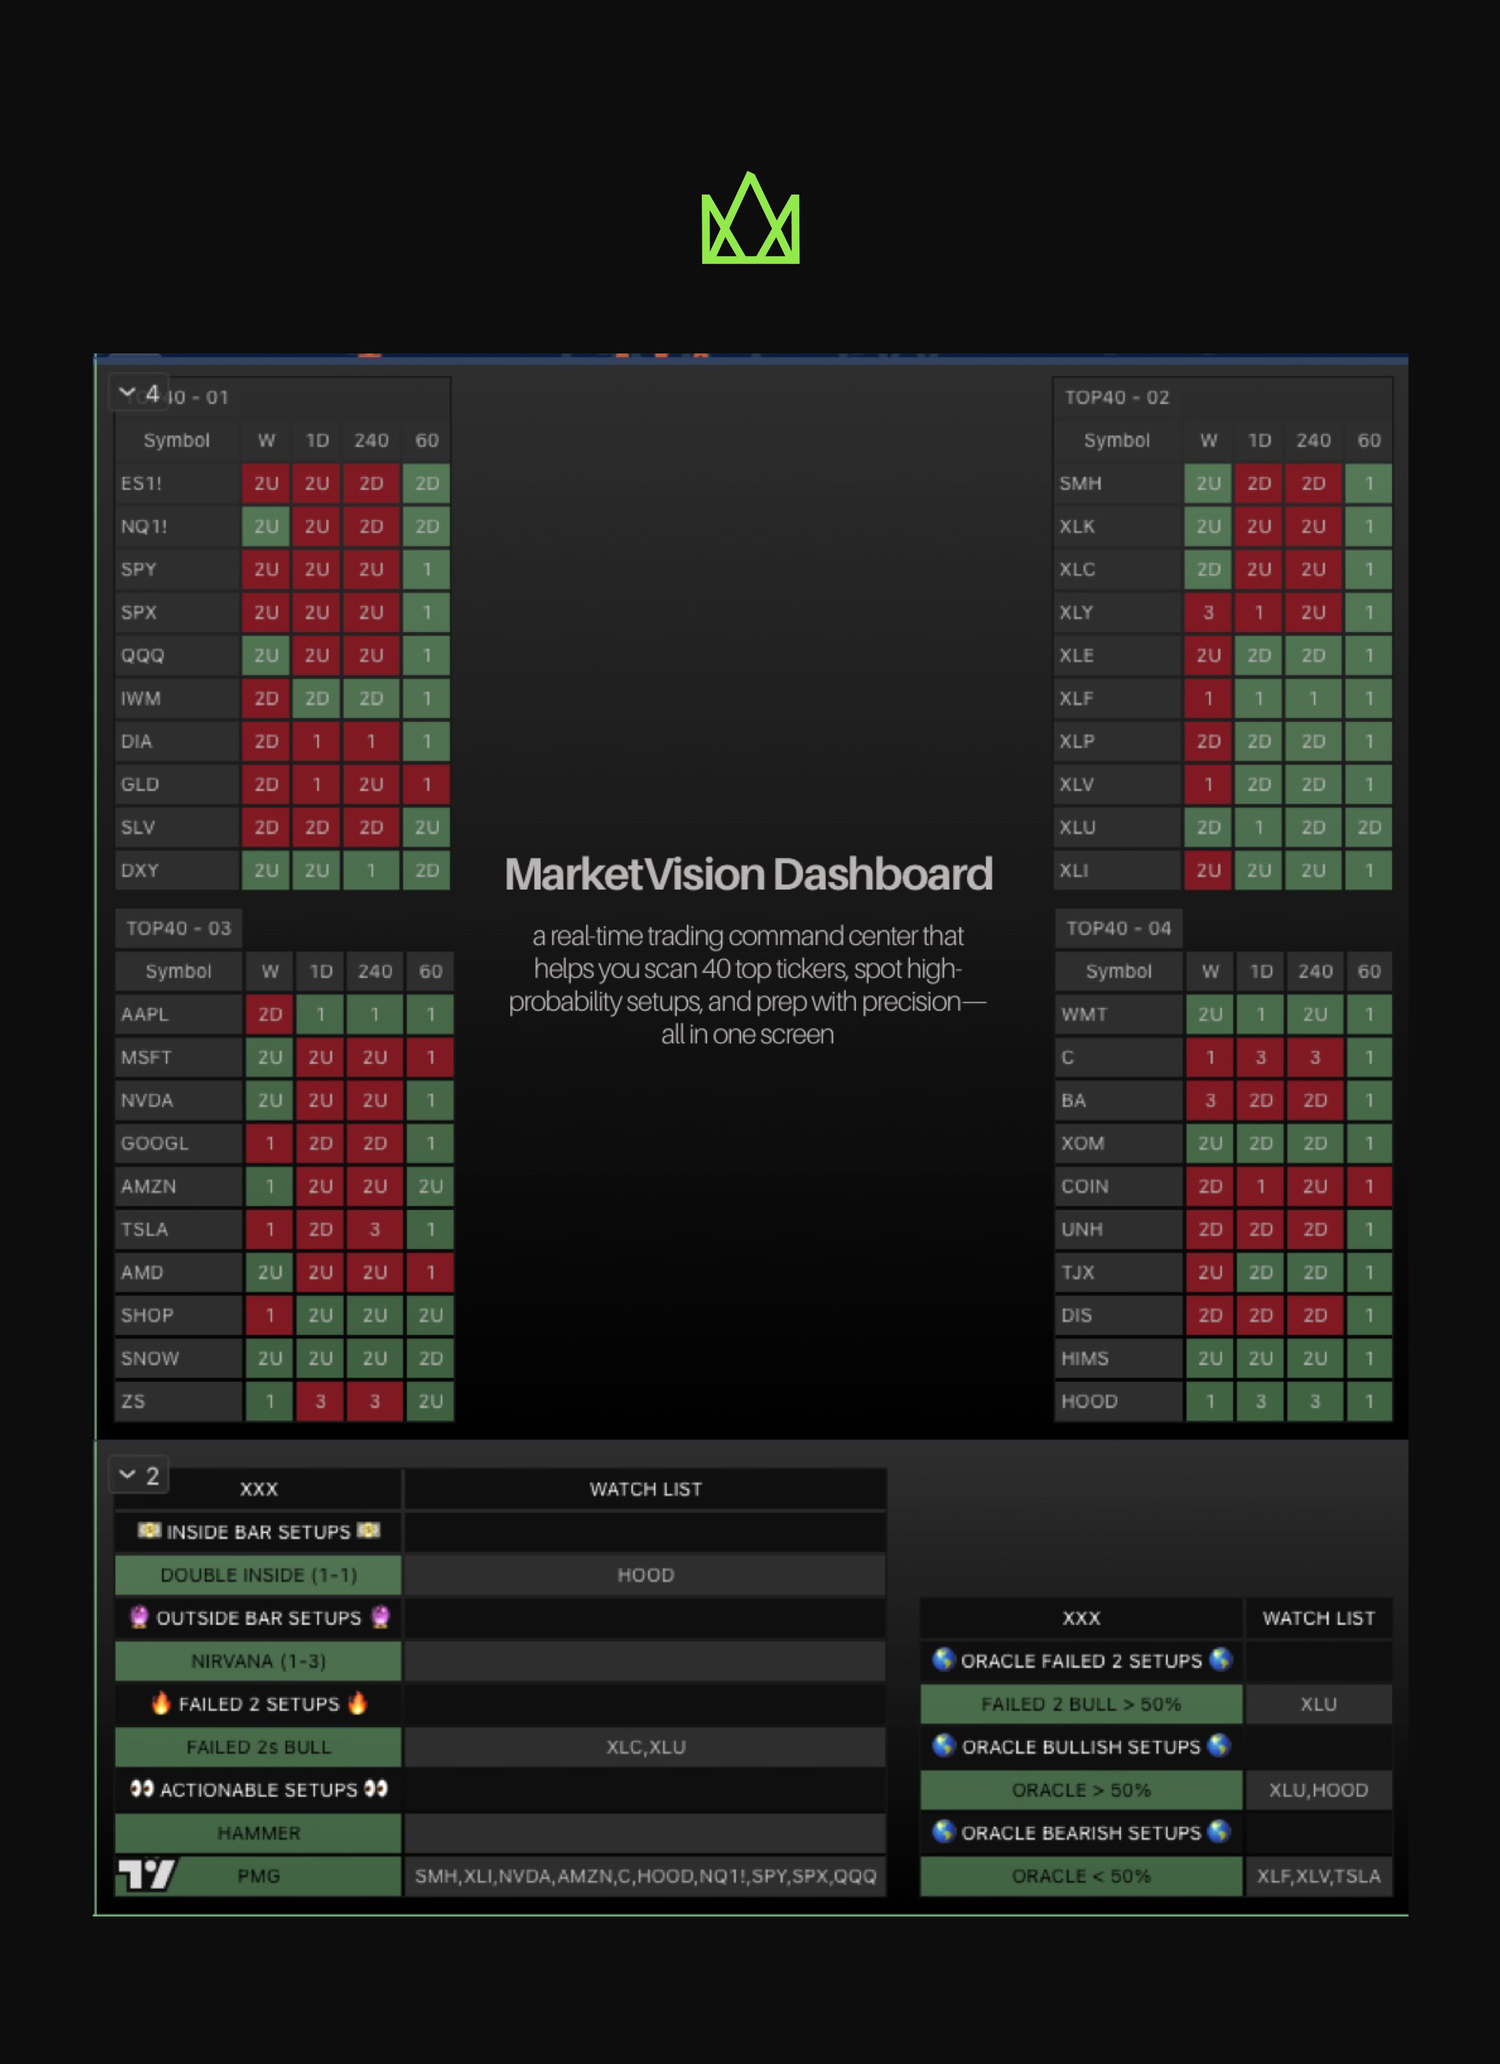The width and height of the screenshot is (1500, 2064).
Task: Click the green crown logo
Action: pyautogui.click(x=750, y=219)
